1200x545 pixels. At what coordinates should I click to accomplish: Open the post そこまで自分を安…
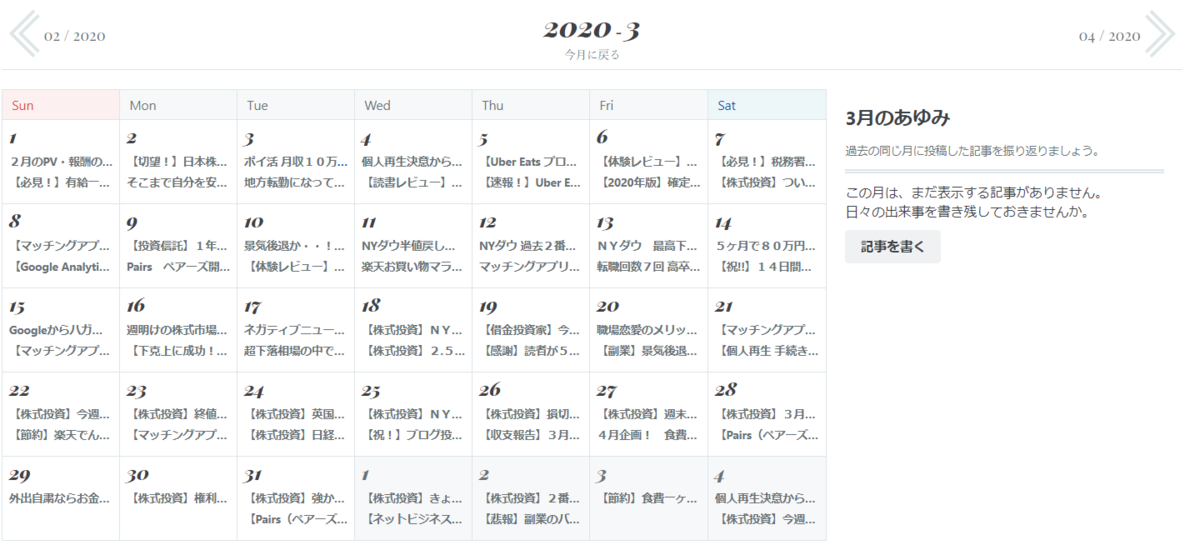(178, 183)
